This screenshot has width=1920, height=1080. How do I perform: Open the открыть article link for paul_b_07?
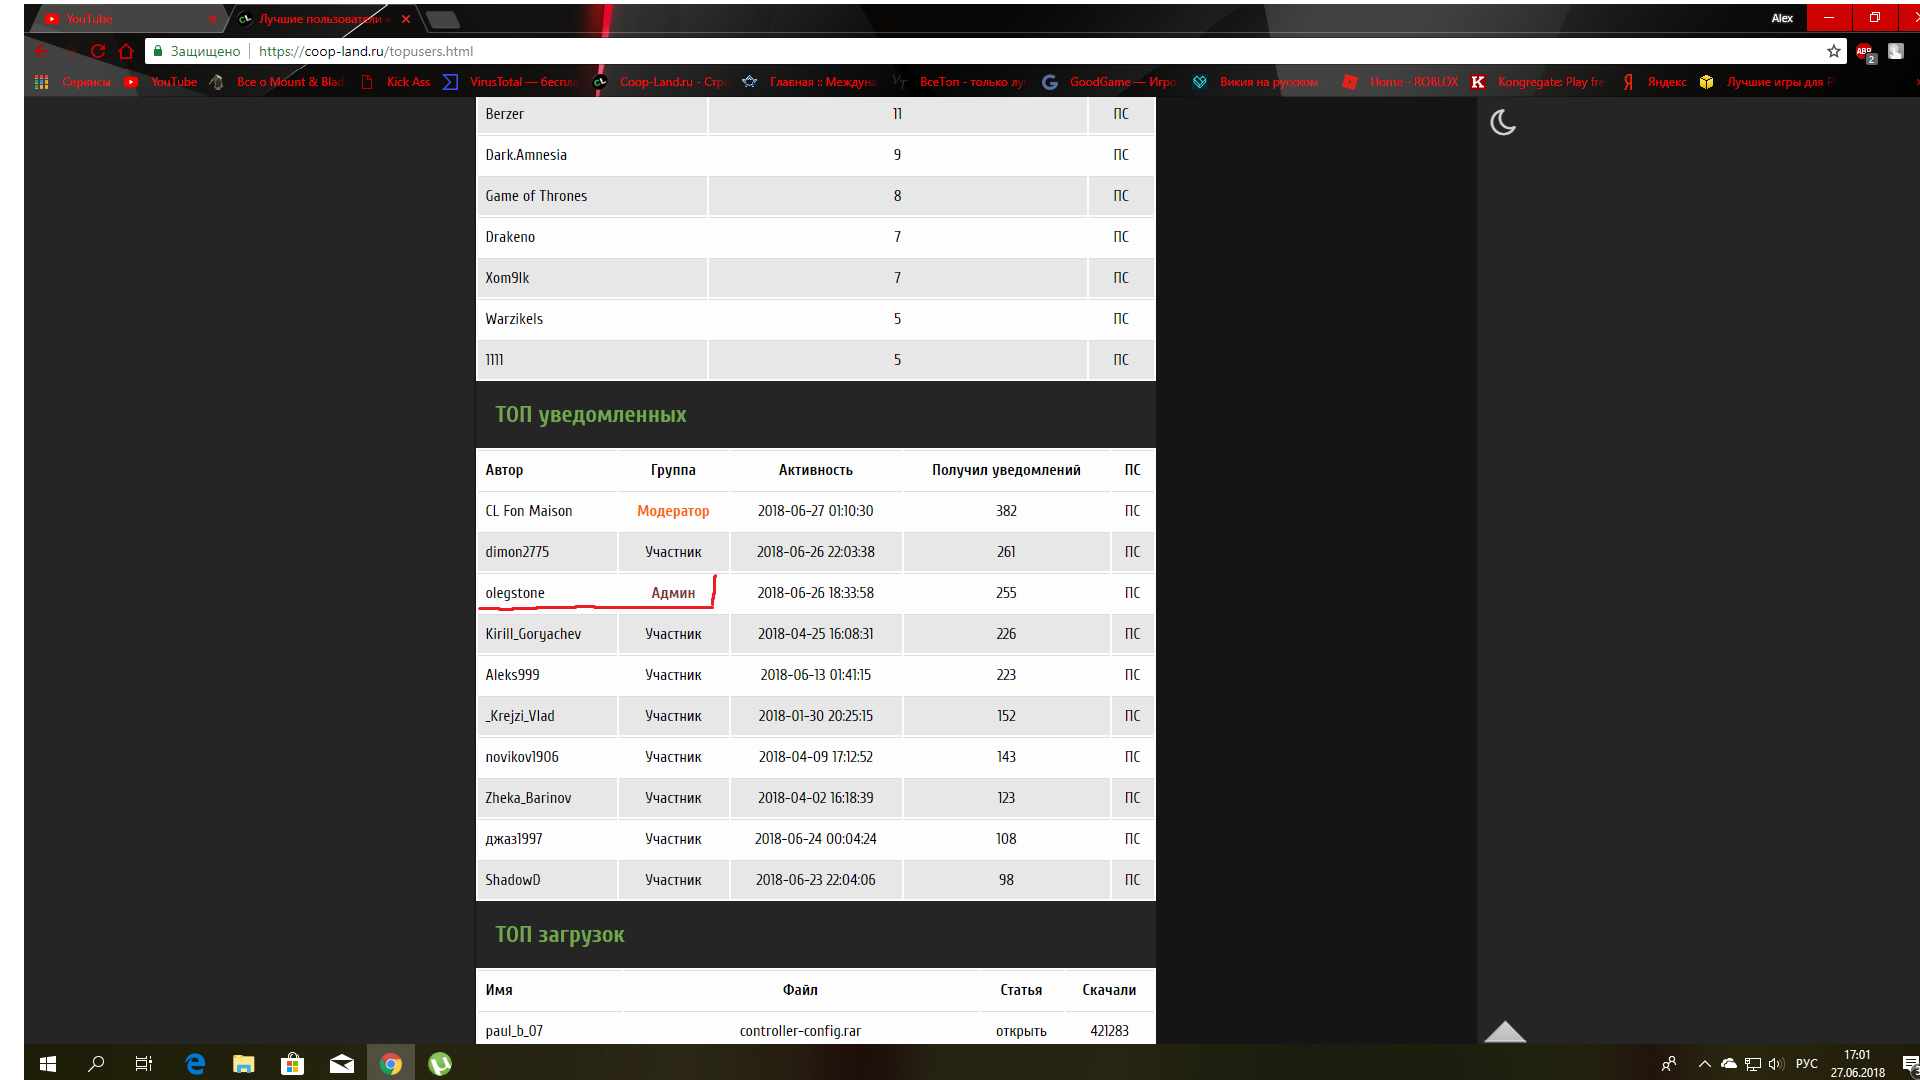tap(1021, 1031)
